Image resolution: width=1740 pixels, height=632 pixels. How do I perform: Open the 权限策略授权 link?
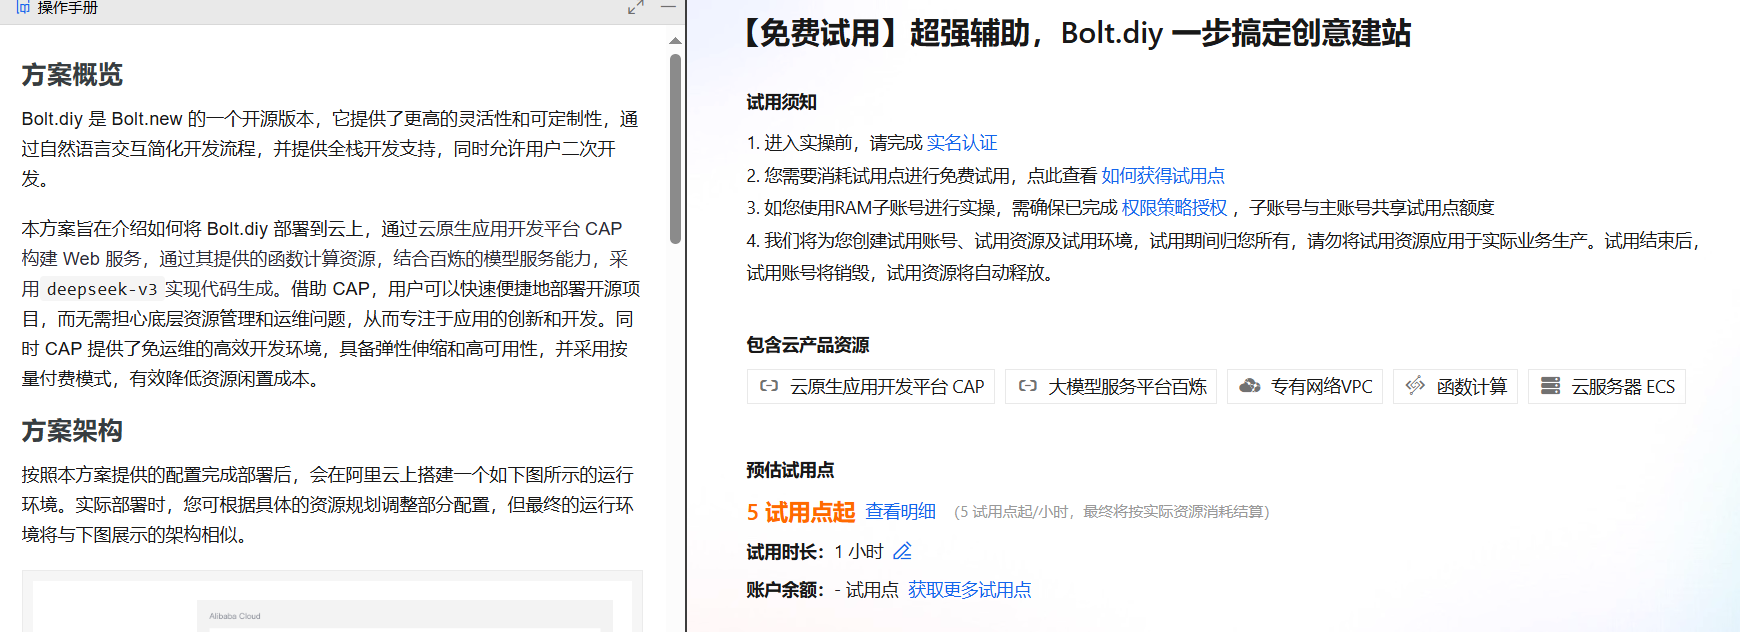click(x=1174, y=208)
